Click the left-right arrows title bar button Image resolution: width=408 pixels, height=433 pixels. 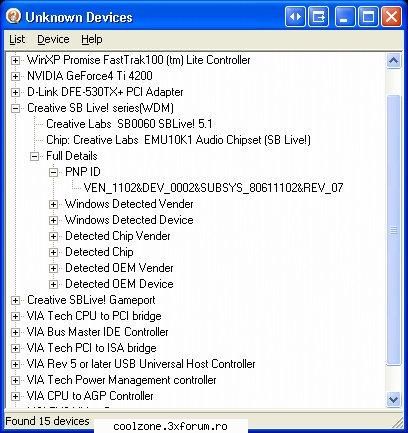[x=295, y=17]
